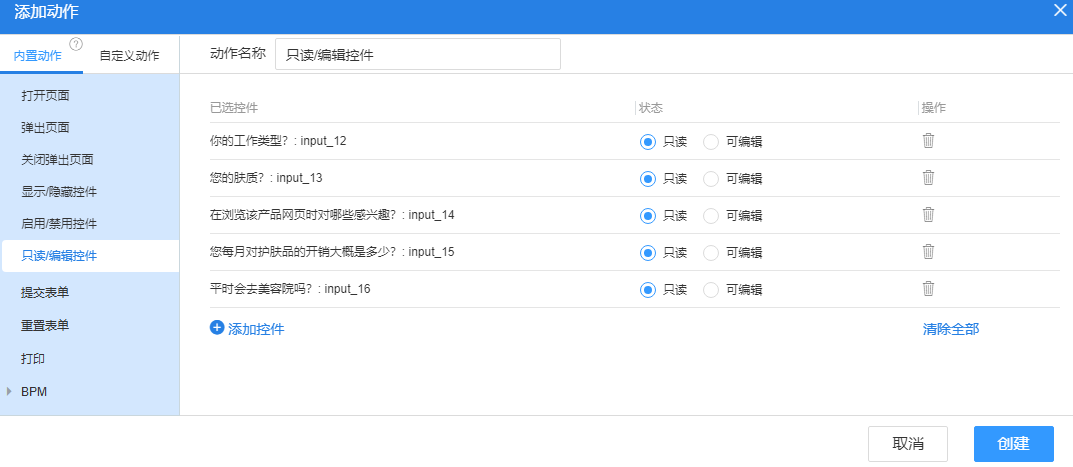Delete the input_12 control row

point(928,141)
